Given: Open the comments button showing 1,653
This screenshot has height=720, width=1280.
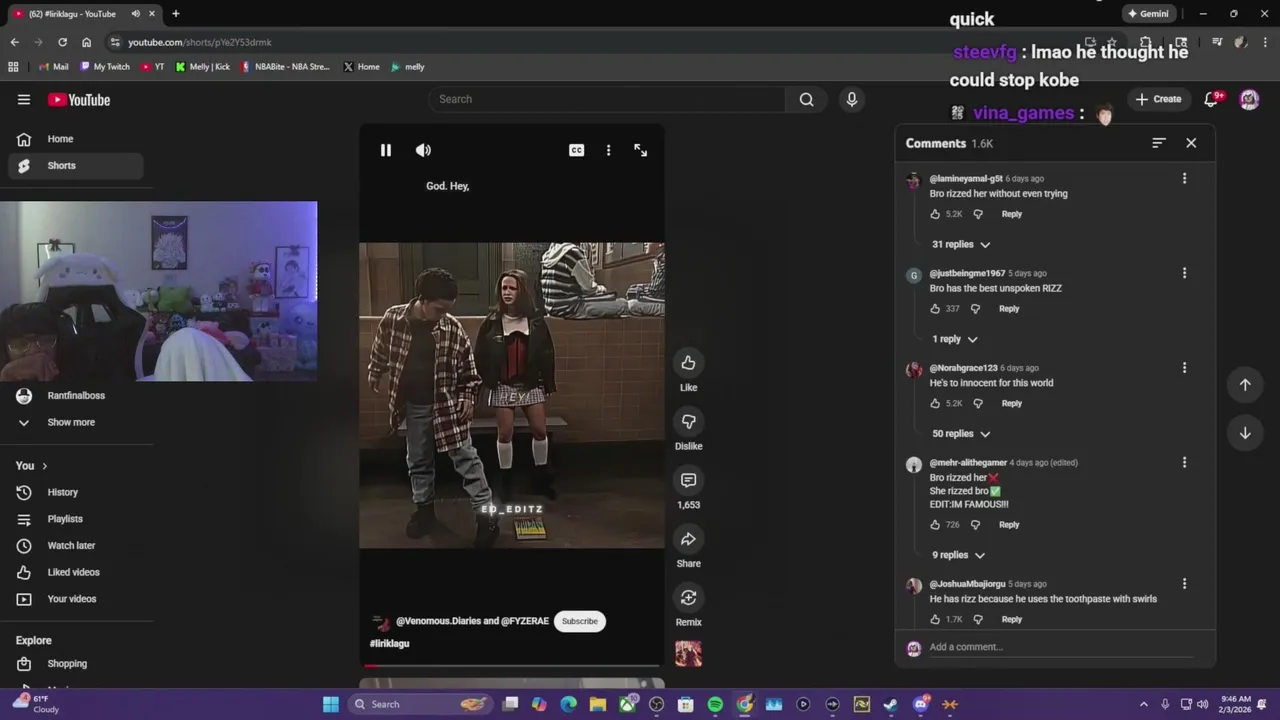Looking at the screenshot, I should coord(688,480).
